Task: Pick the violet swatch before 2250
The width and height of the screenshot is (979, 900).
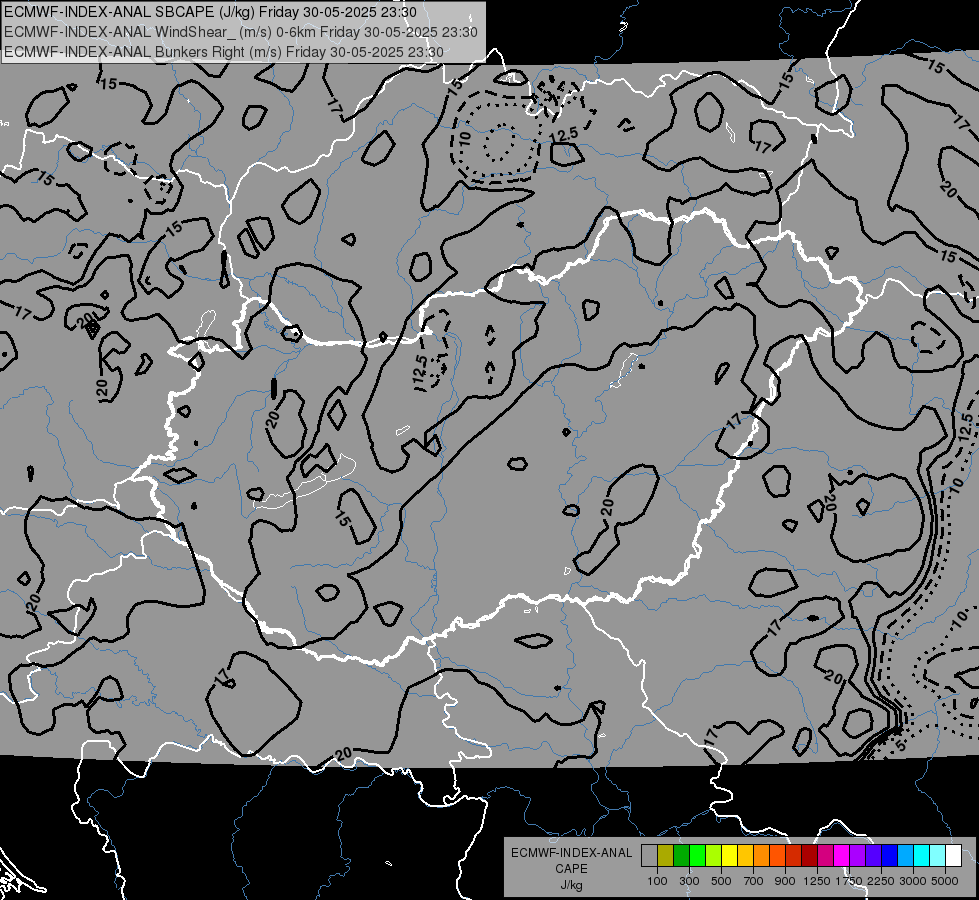Action: [873, 856]
